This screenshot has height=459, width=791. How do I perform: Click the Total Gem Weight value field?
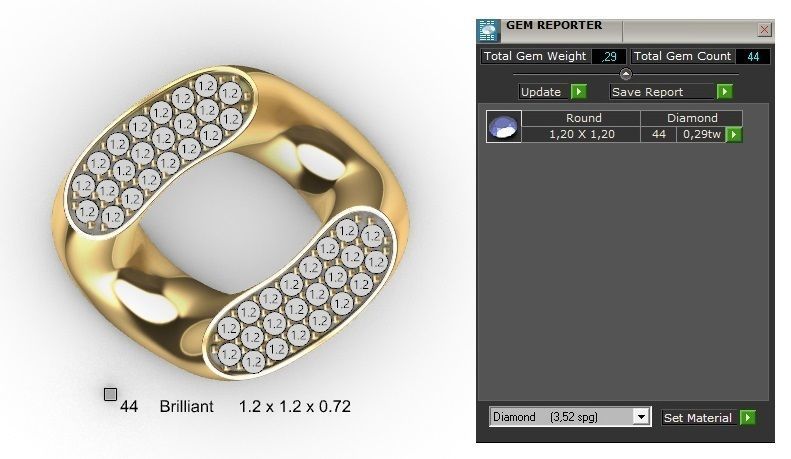(609, 56)
